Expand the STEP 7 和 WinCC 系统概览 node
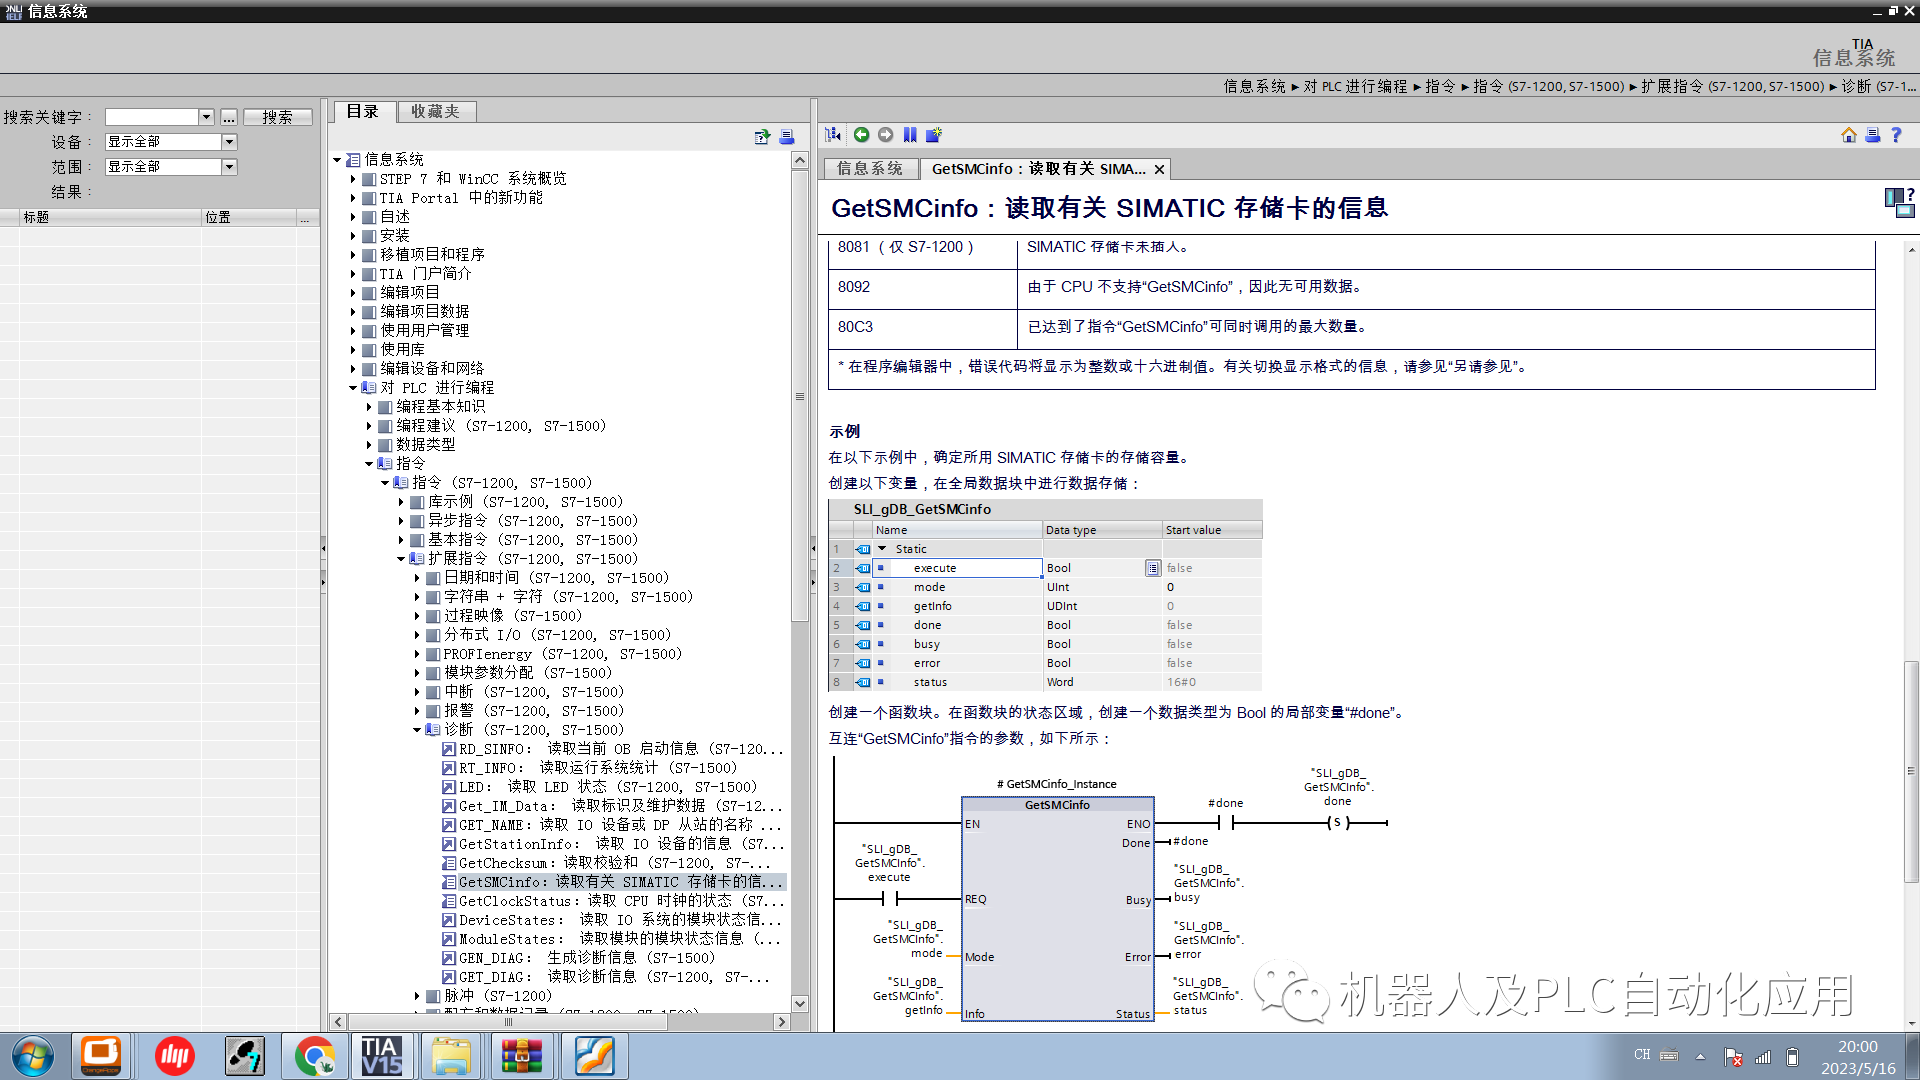Screen dimensions: 1920x1080 [353, 179]
